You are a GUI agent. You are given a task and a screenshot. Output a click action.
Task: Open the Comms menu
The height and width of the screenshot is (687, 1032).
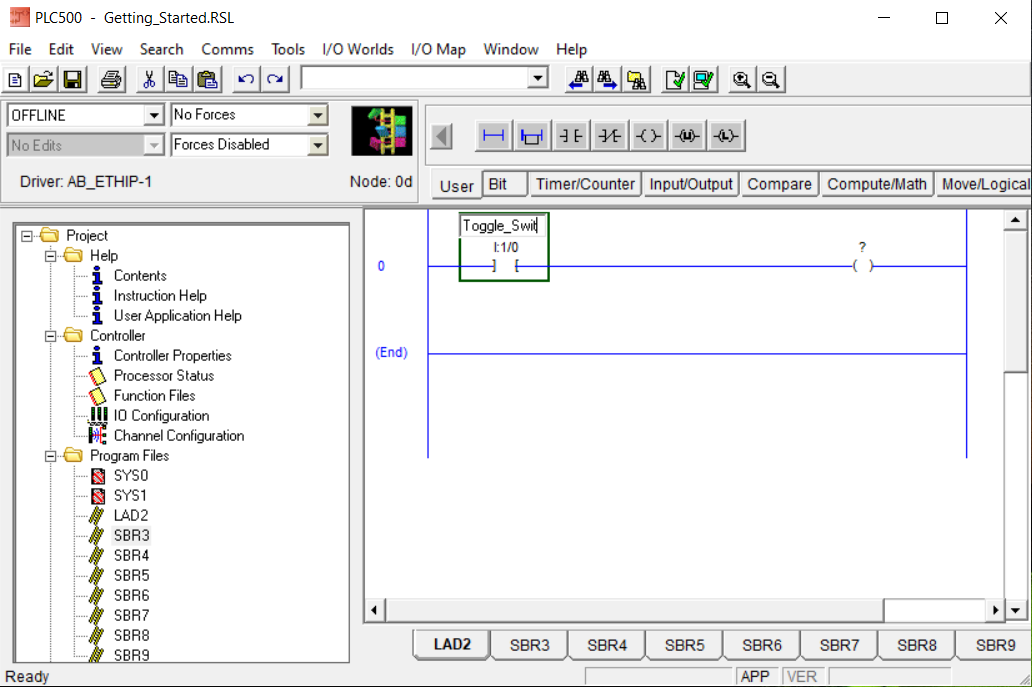227,49
